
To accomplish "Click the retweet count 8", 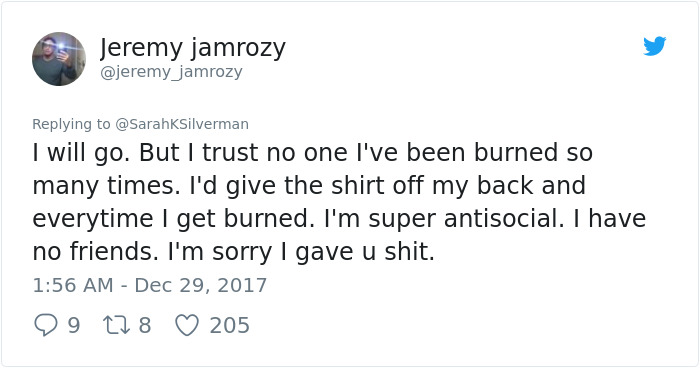I will 145,325.
